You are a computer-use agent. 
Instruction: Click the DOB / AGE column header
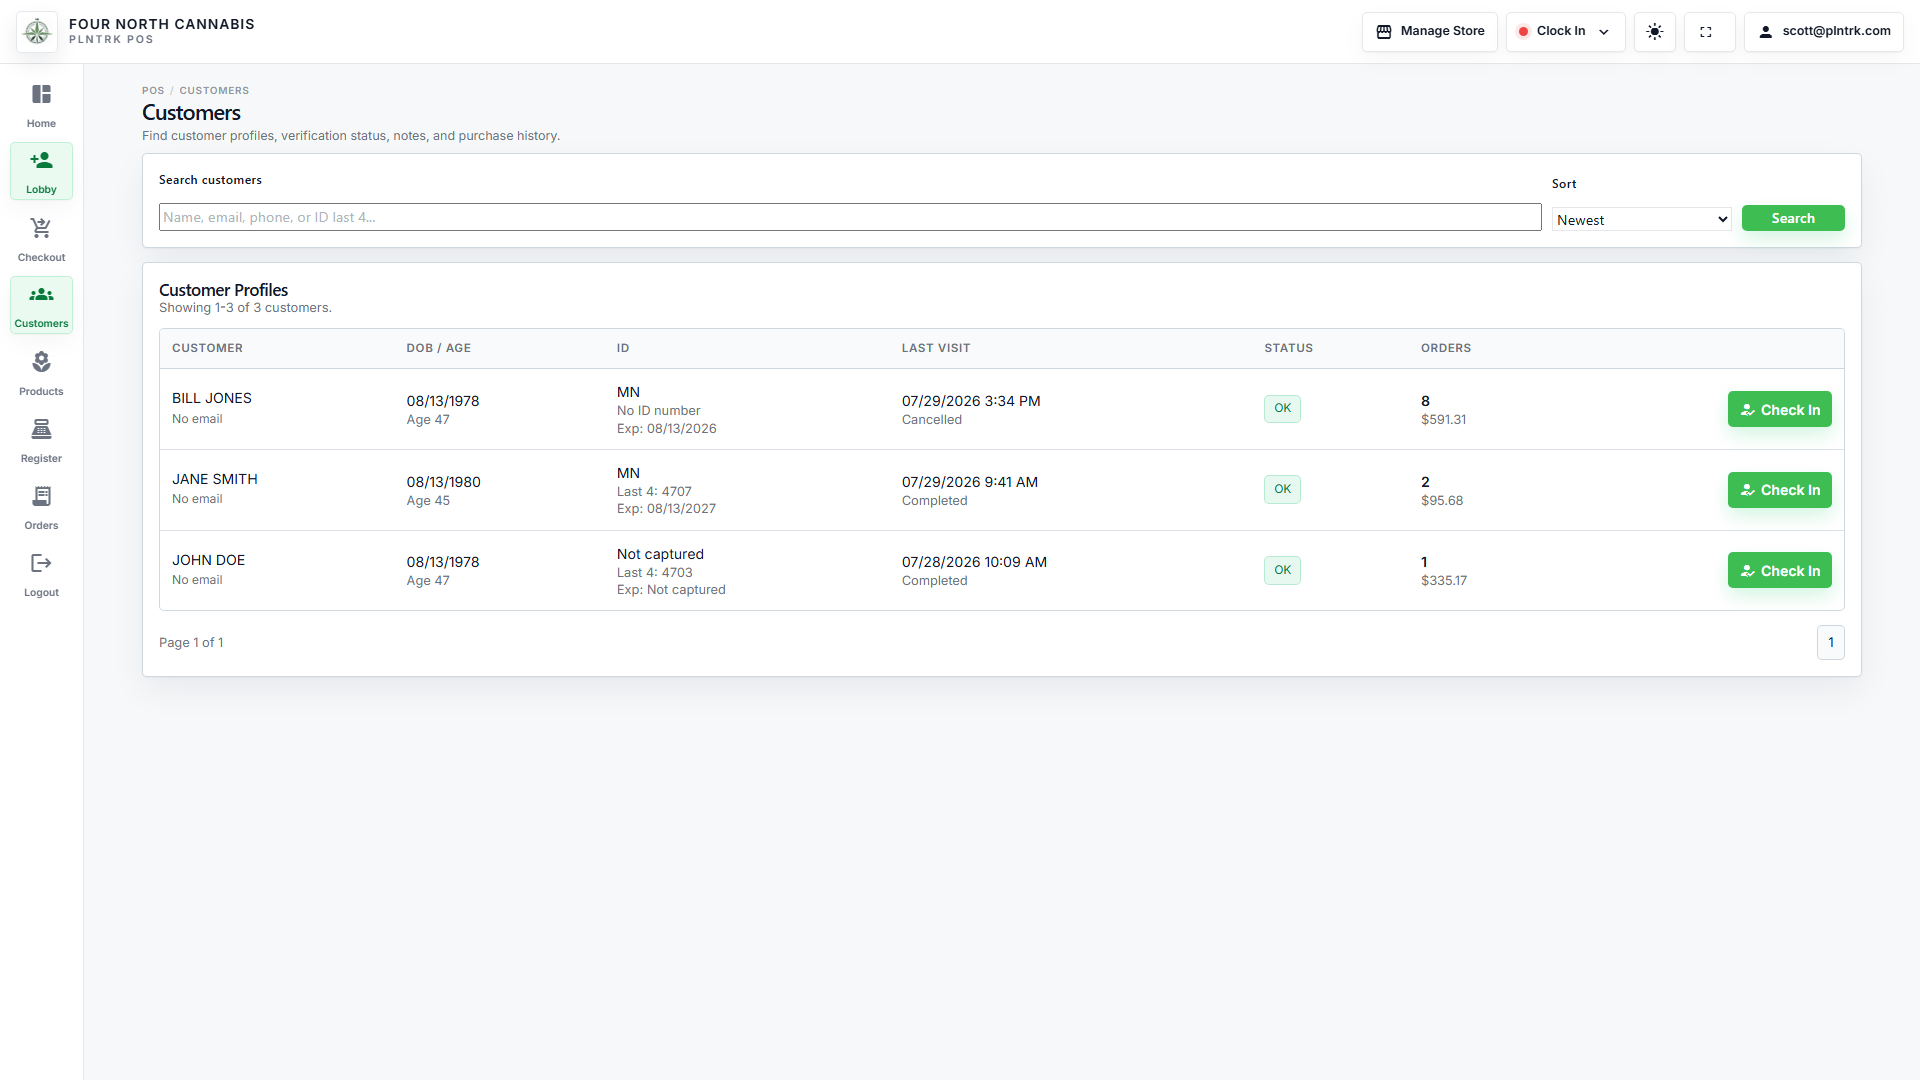(x=438, y=348)
